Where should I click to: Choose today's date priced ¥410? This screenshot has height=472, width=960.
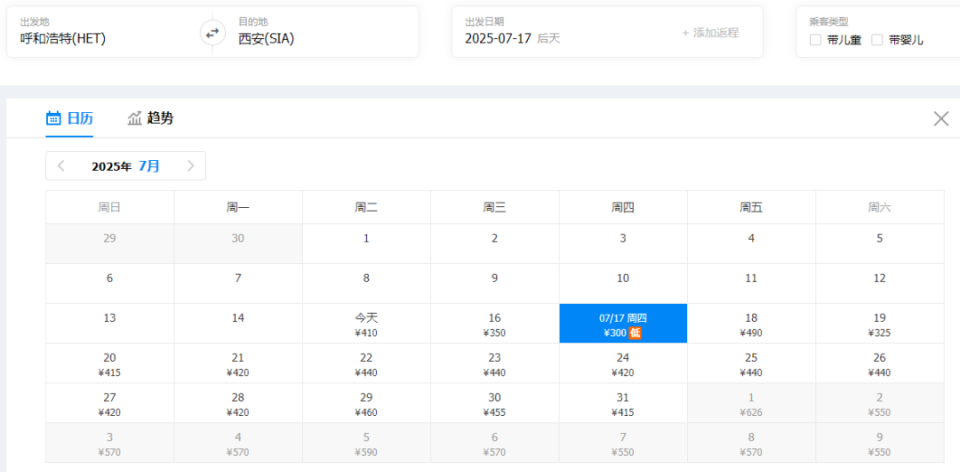tap(366, 324)
